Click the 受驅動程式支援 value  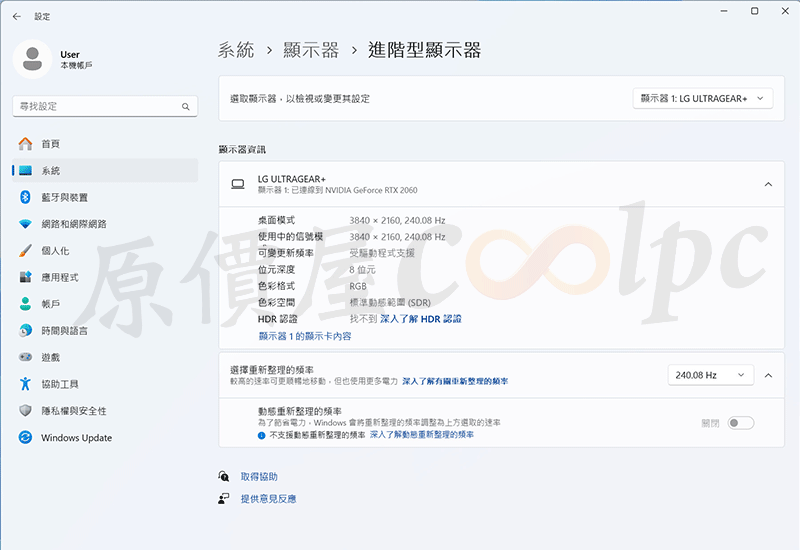(x=382, y=253)
